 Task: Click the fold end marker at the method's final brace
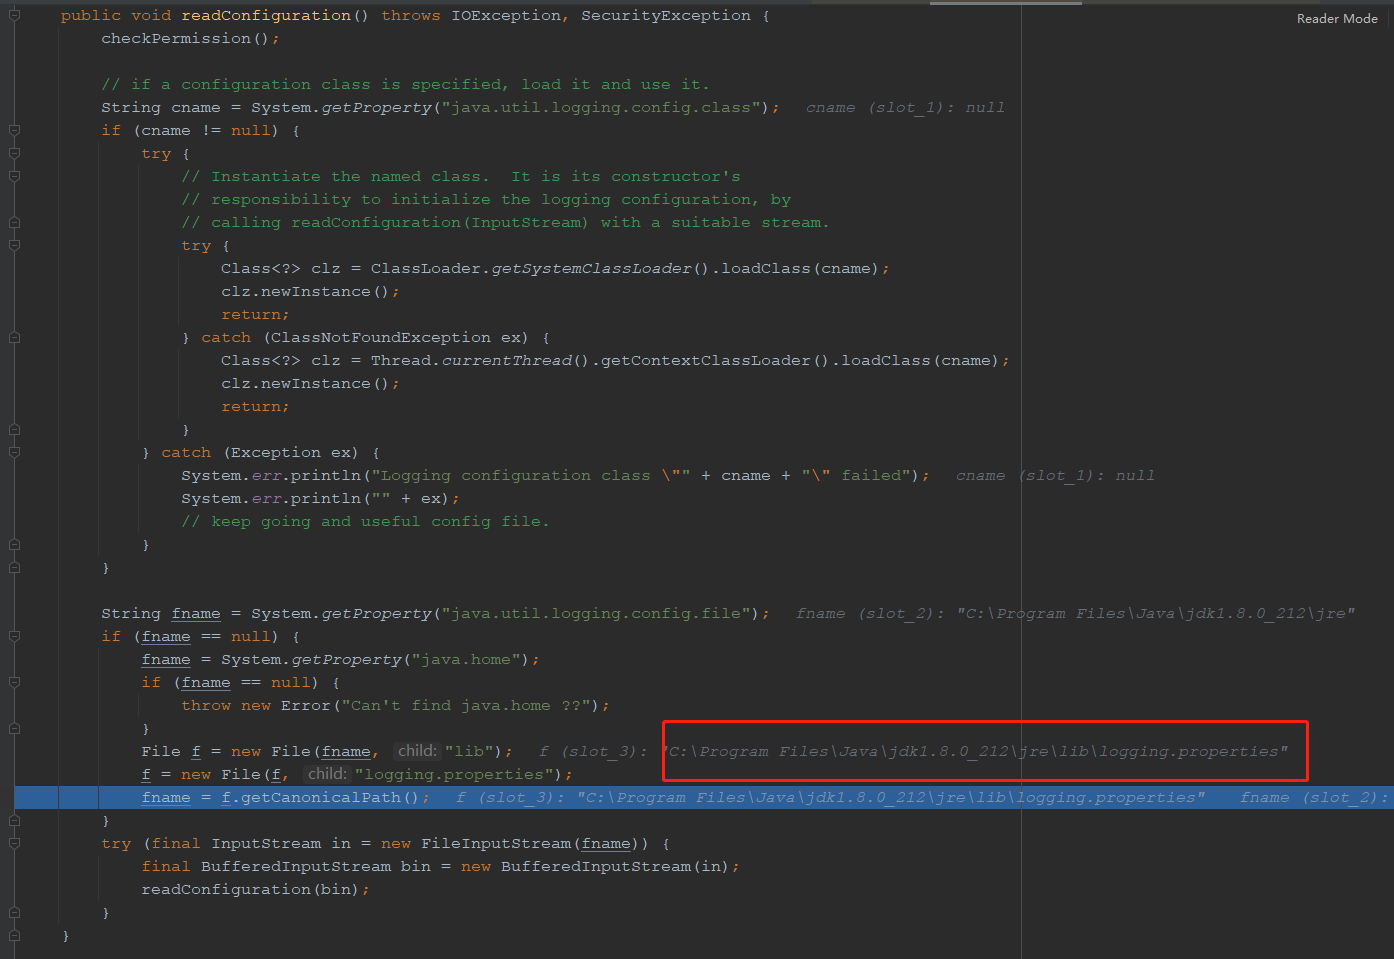pyautogui.click(x=14, y=935)
